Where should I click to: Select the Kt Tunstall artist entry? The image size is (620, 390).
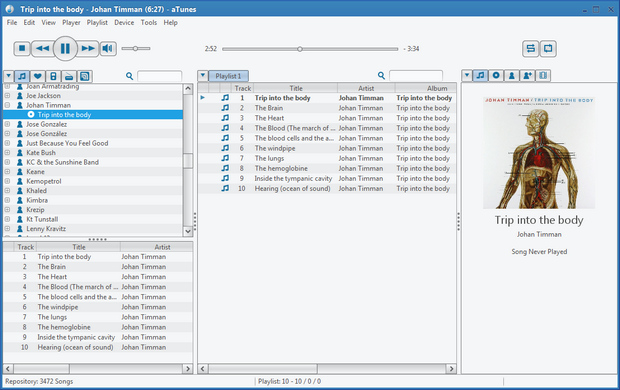42,219
